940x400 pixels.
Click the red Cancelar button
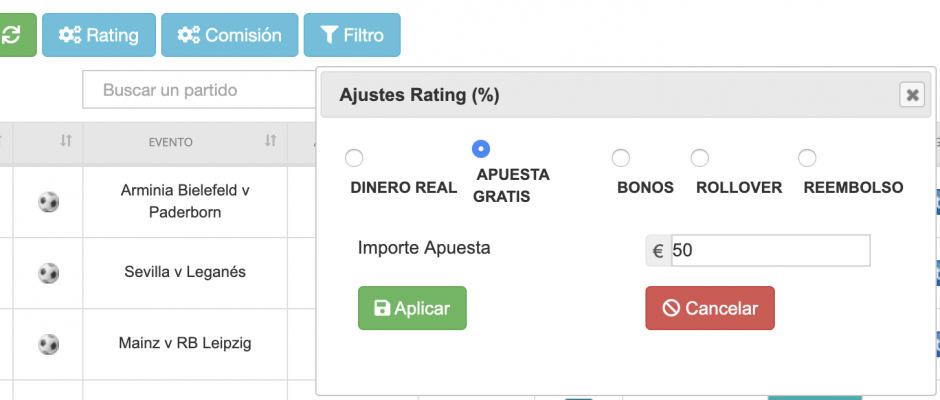point(710,308)
